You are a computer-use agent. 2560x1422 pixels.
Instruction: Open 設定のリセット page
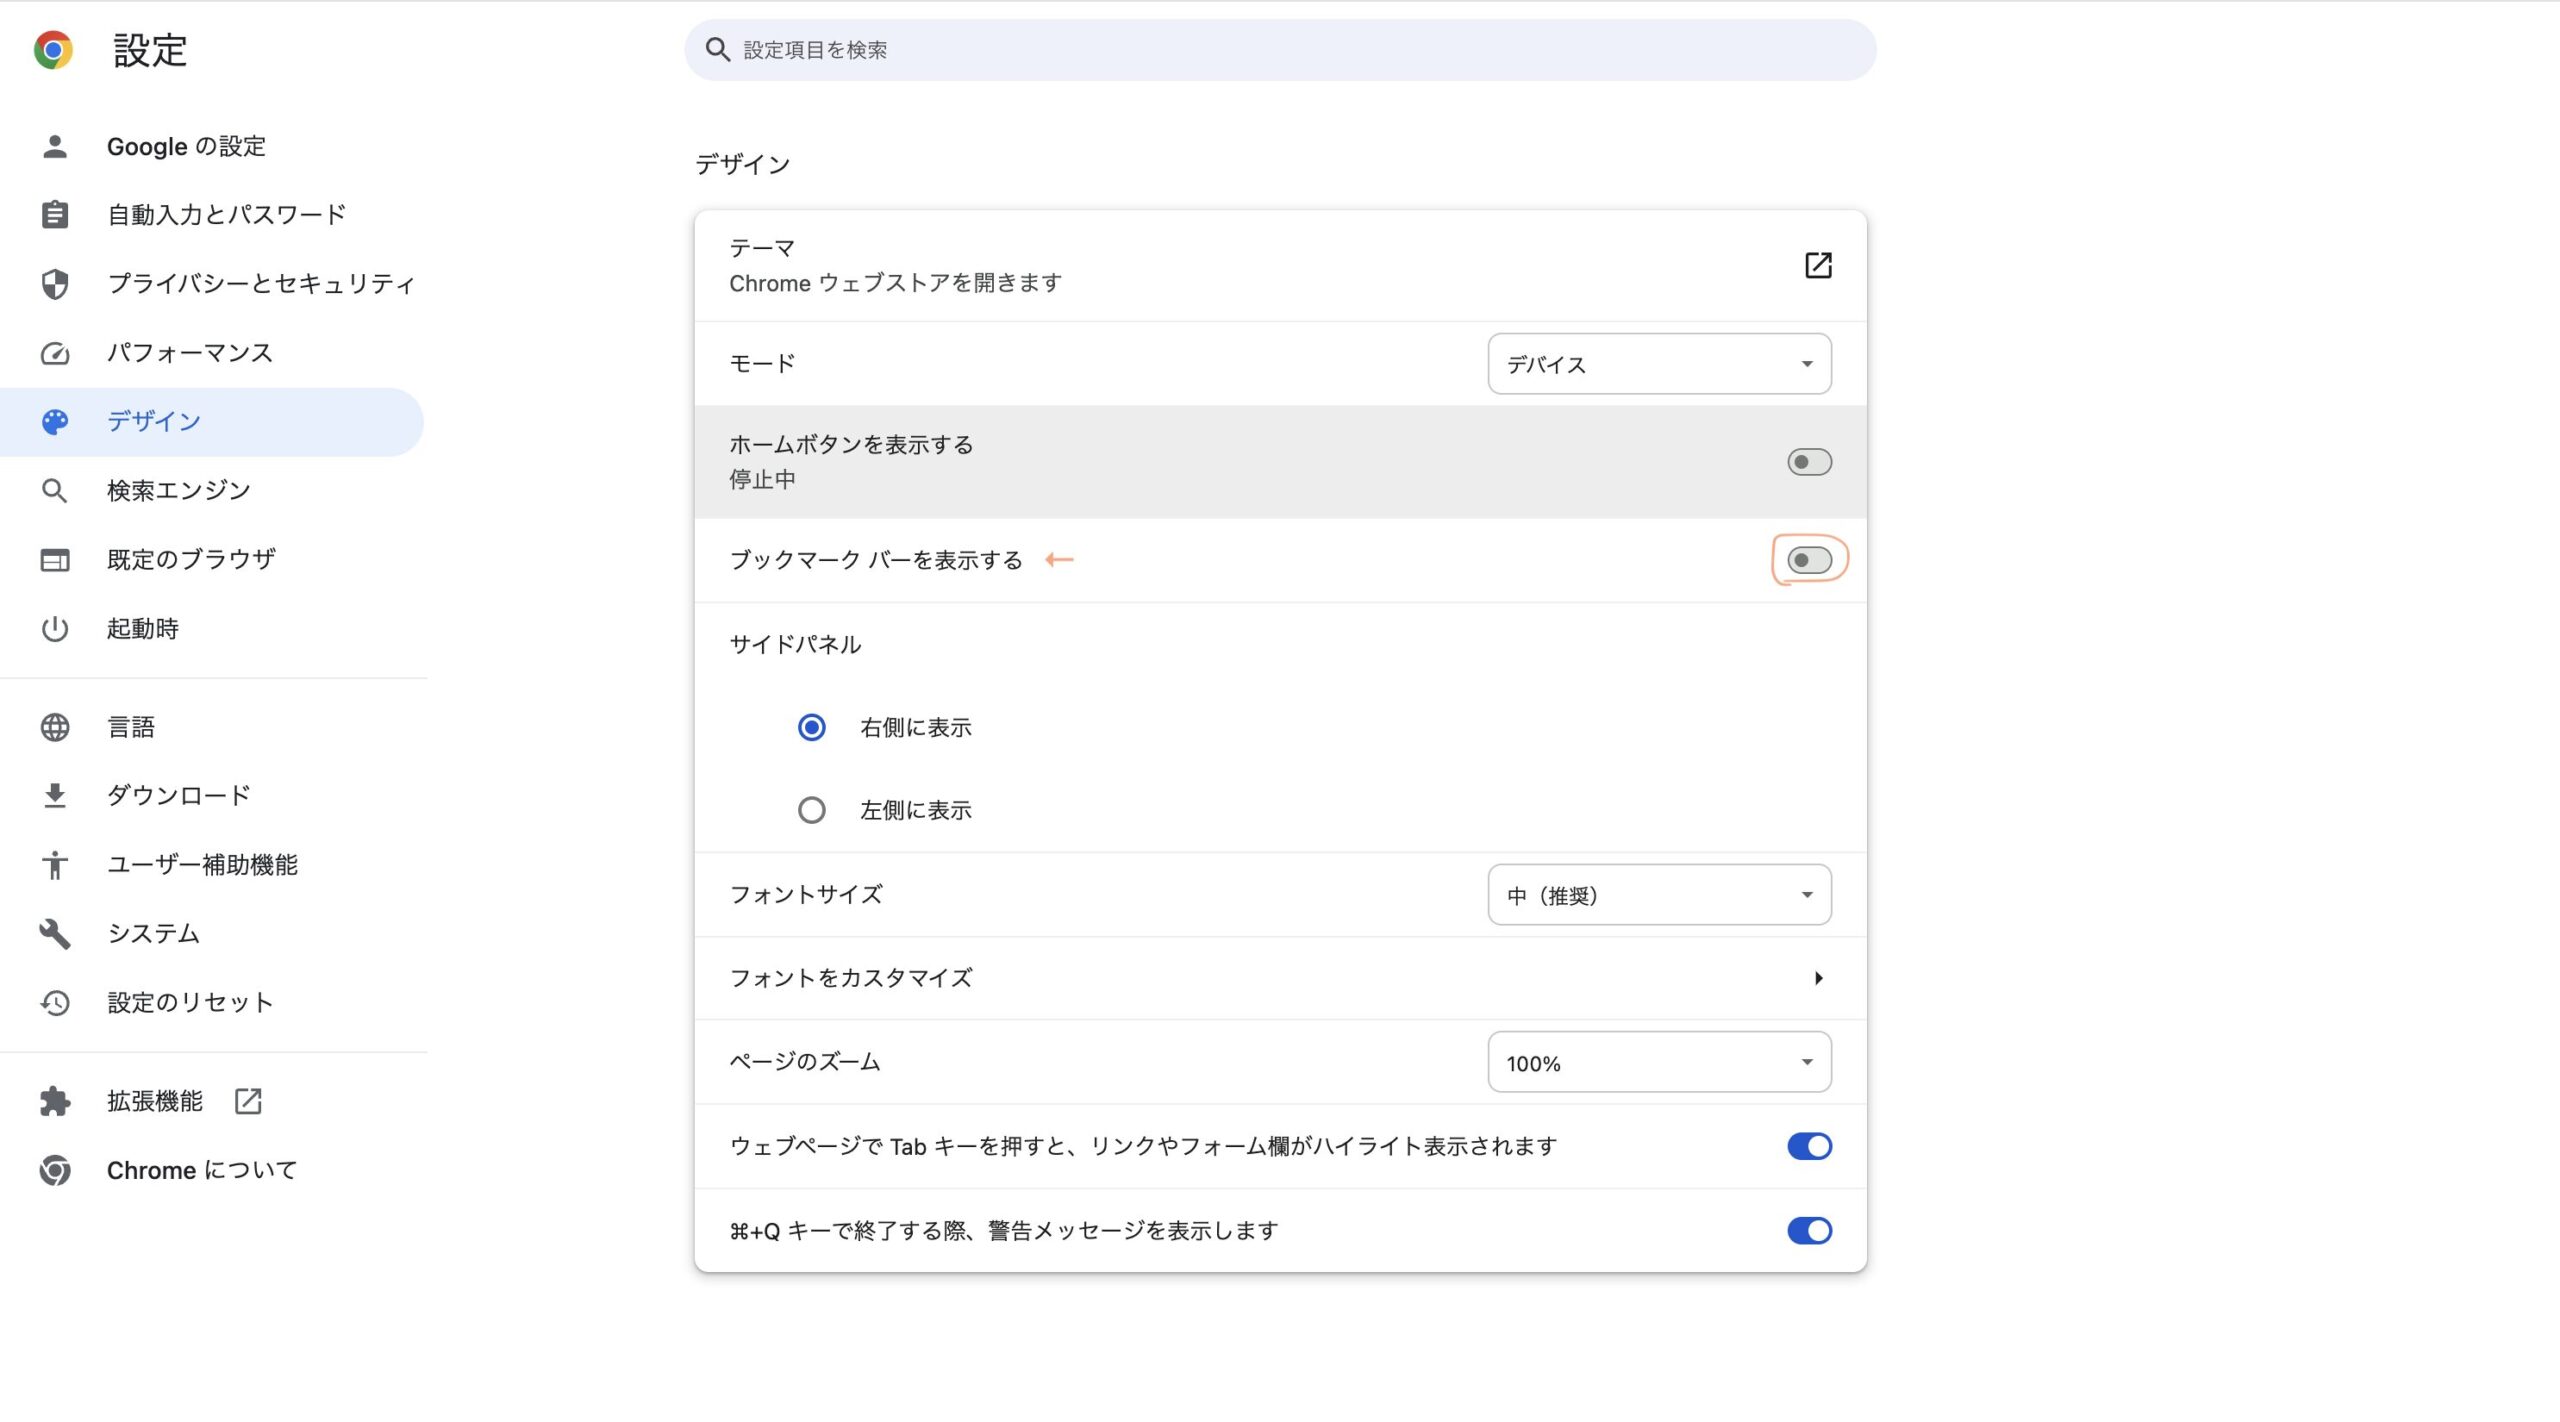[212, 1003]
